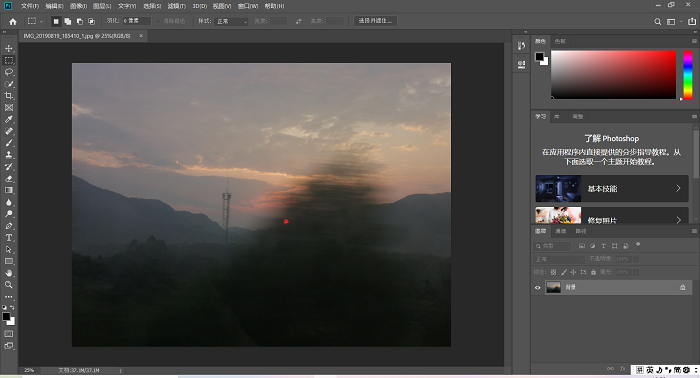Select the Zoom tool

pyautogui.click(x=8, y=285)
